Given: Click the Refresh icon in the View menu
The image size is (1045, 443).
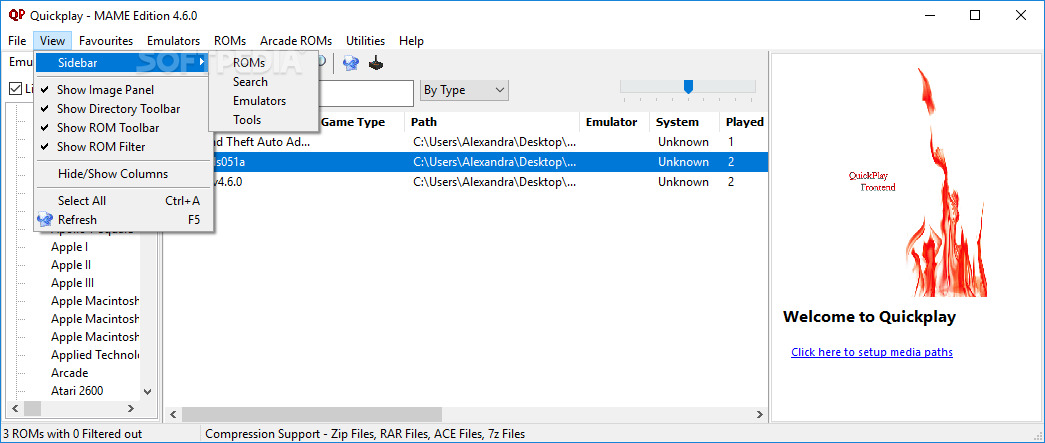Looking at the screenshot, I should [45, 219].
